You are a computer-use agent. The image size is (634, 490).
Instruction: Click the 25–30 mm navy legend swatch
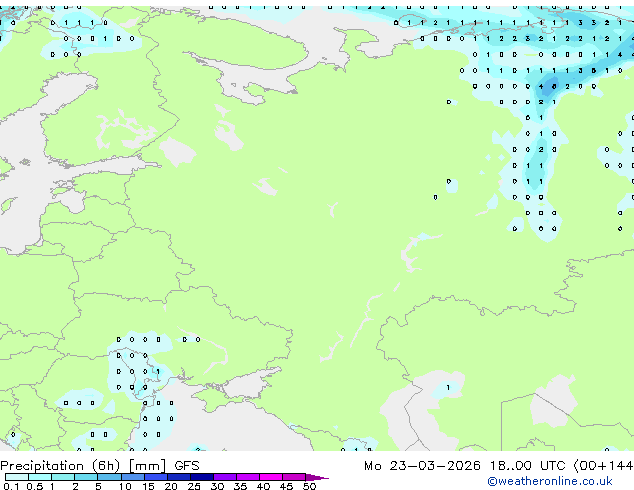point(202,477)
